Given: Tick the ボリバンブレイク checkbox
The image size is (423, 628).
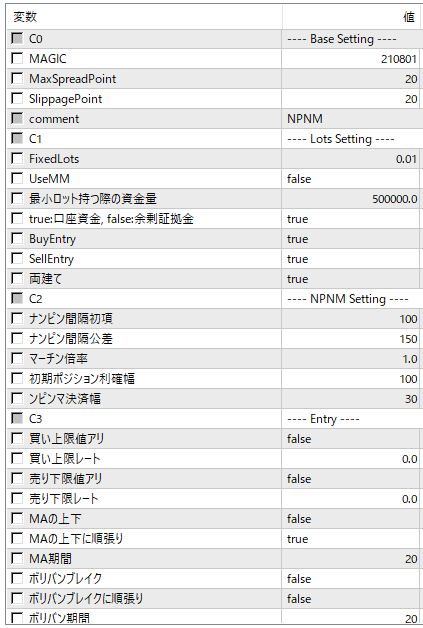Looking at the screenshot, I should click(x=17, y=578).
